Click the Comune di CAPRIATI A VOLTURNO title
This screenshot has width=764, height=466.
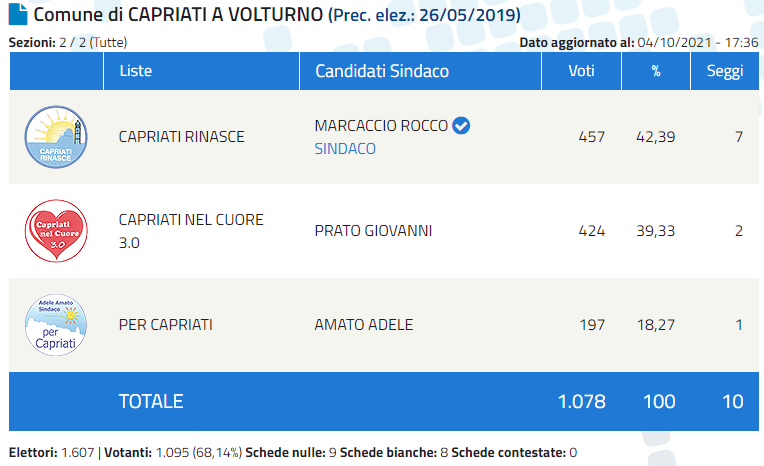pyautogui.click(x=178, y=16)
